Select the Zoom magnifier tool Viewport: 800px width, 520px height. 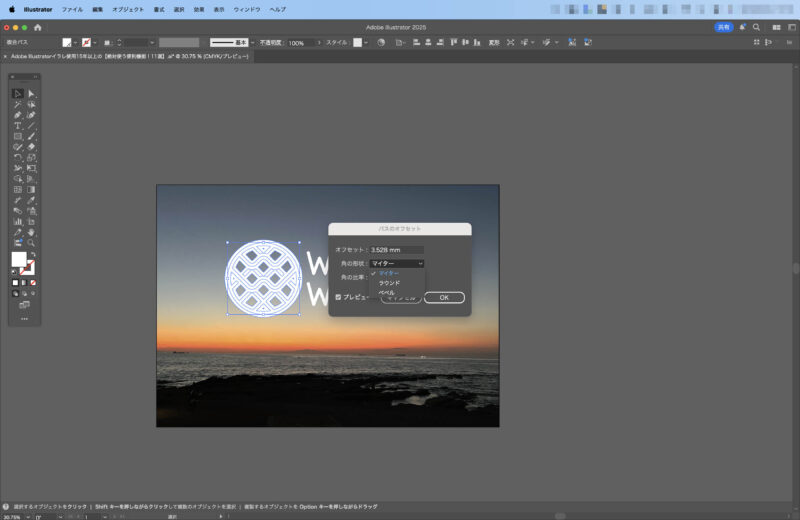[x=31, y=243]
